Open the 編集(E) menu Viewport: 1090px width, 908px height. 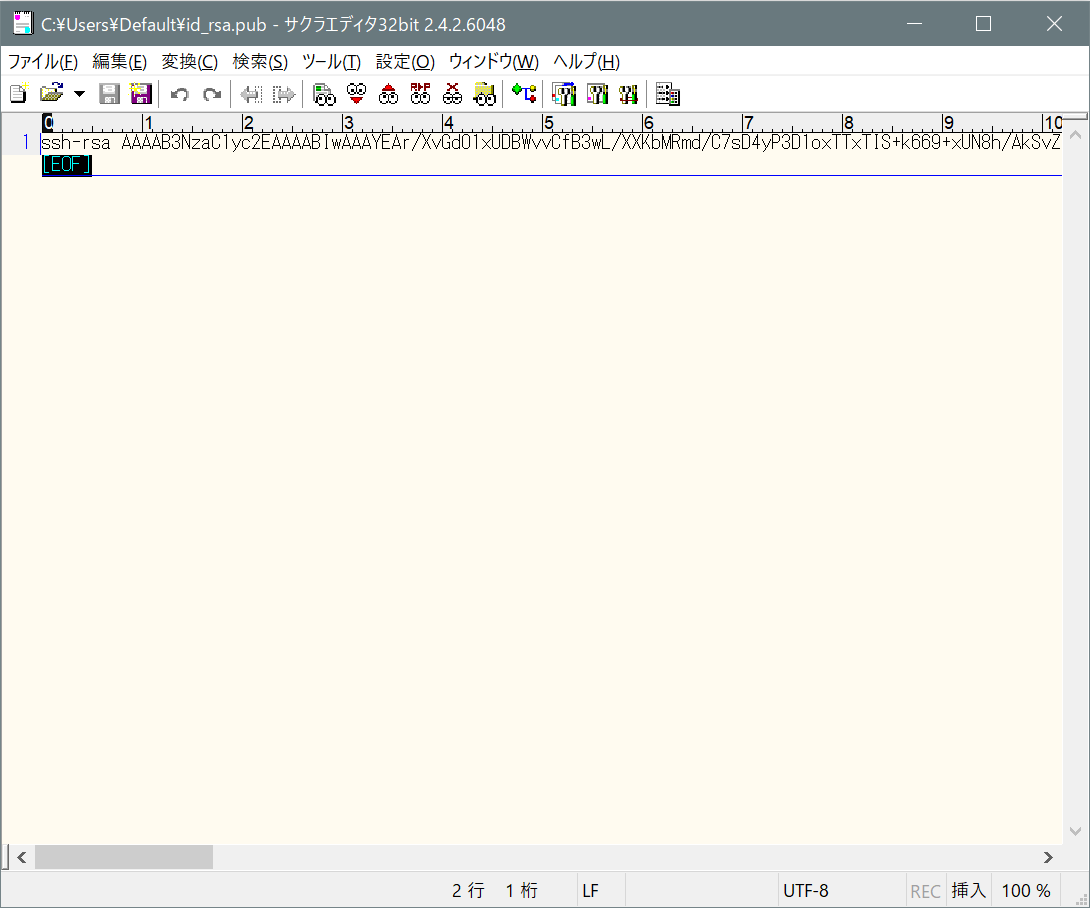click(120, 62)
